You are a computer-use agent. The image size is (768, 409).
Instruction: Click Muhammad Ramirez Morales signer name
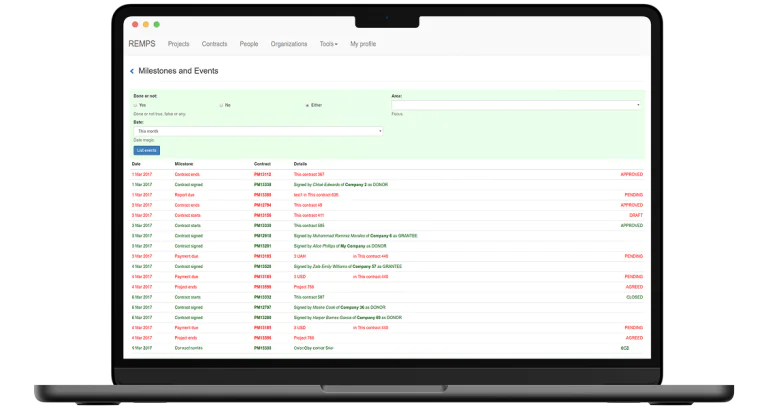(x=337, y=236)
